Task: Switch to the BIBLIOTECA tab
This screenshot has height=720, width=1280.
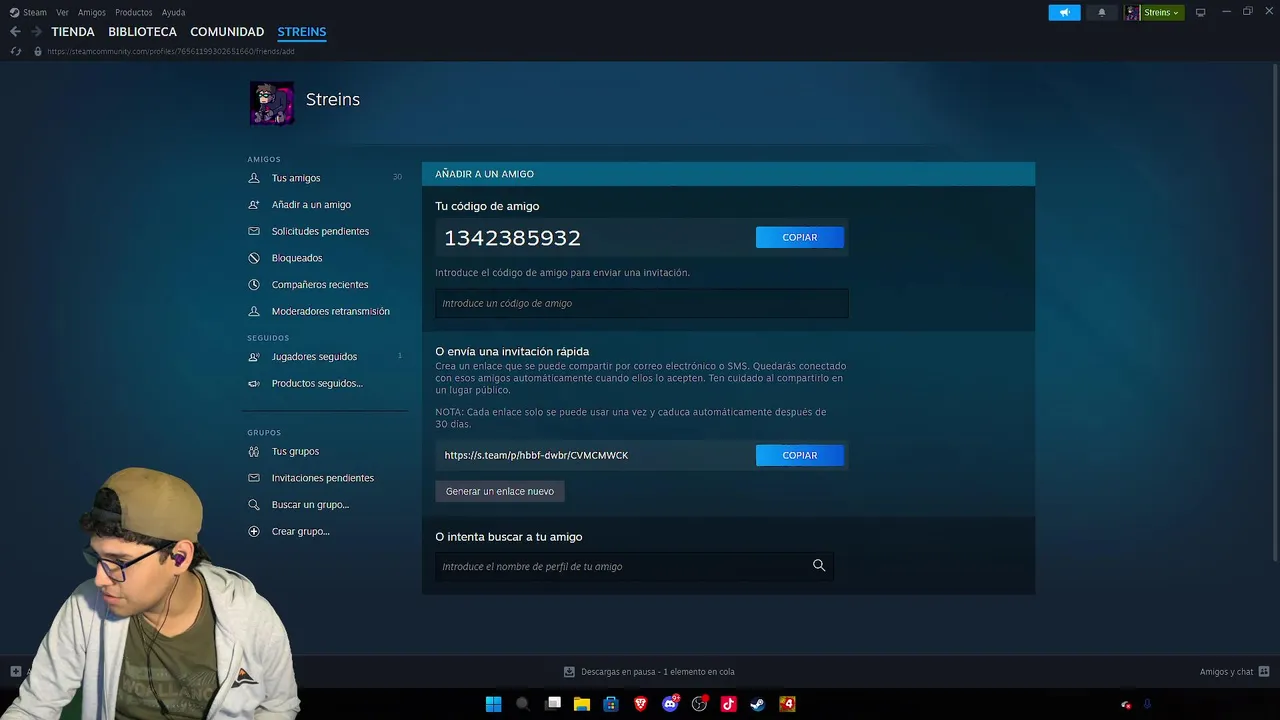Action: [x=142, y=32]
